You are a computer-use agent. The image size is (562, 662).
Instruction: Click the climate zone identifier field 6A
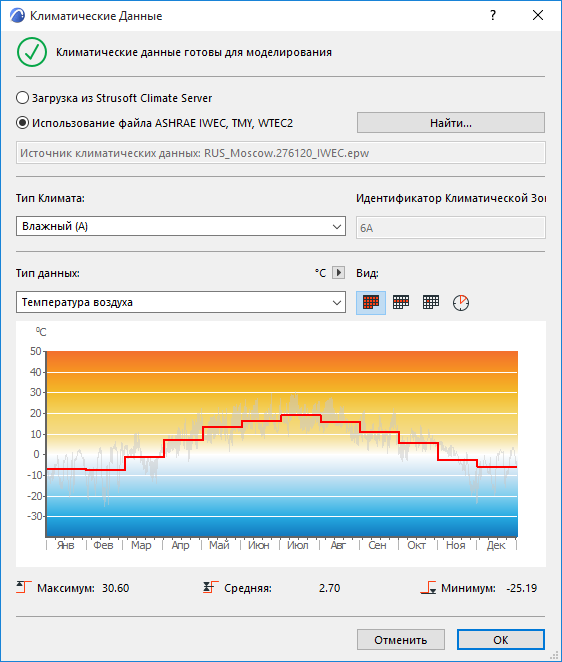coord(451,228)
